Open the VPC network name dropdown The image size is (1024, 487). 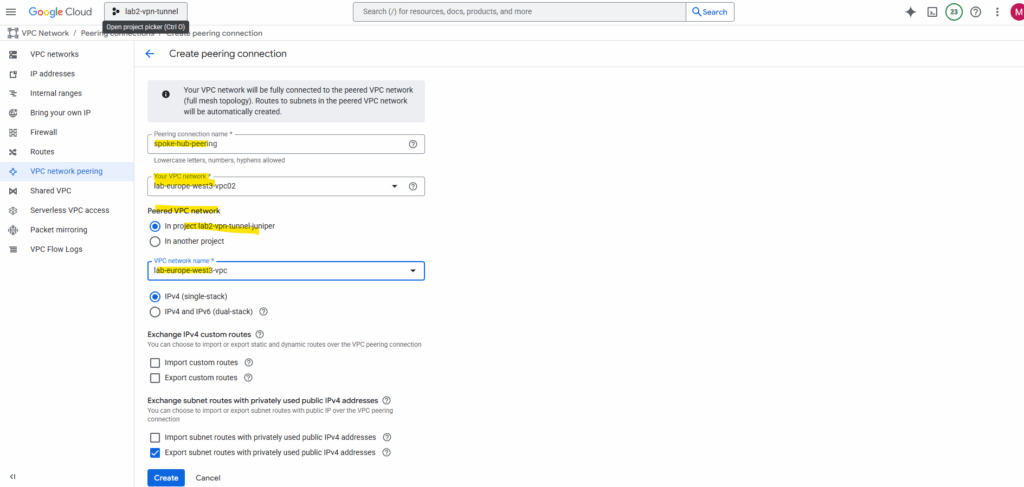[413, 271]
